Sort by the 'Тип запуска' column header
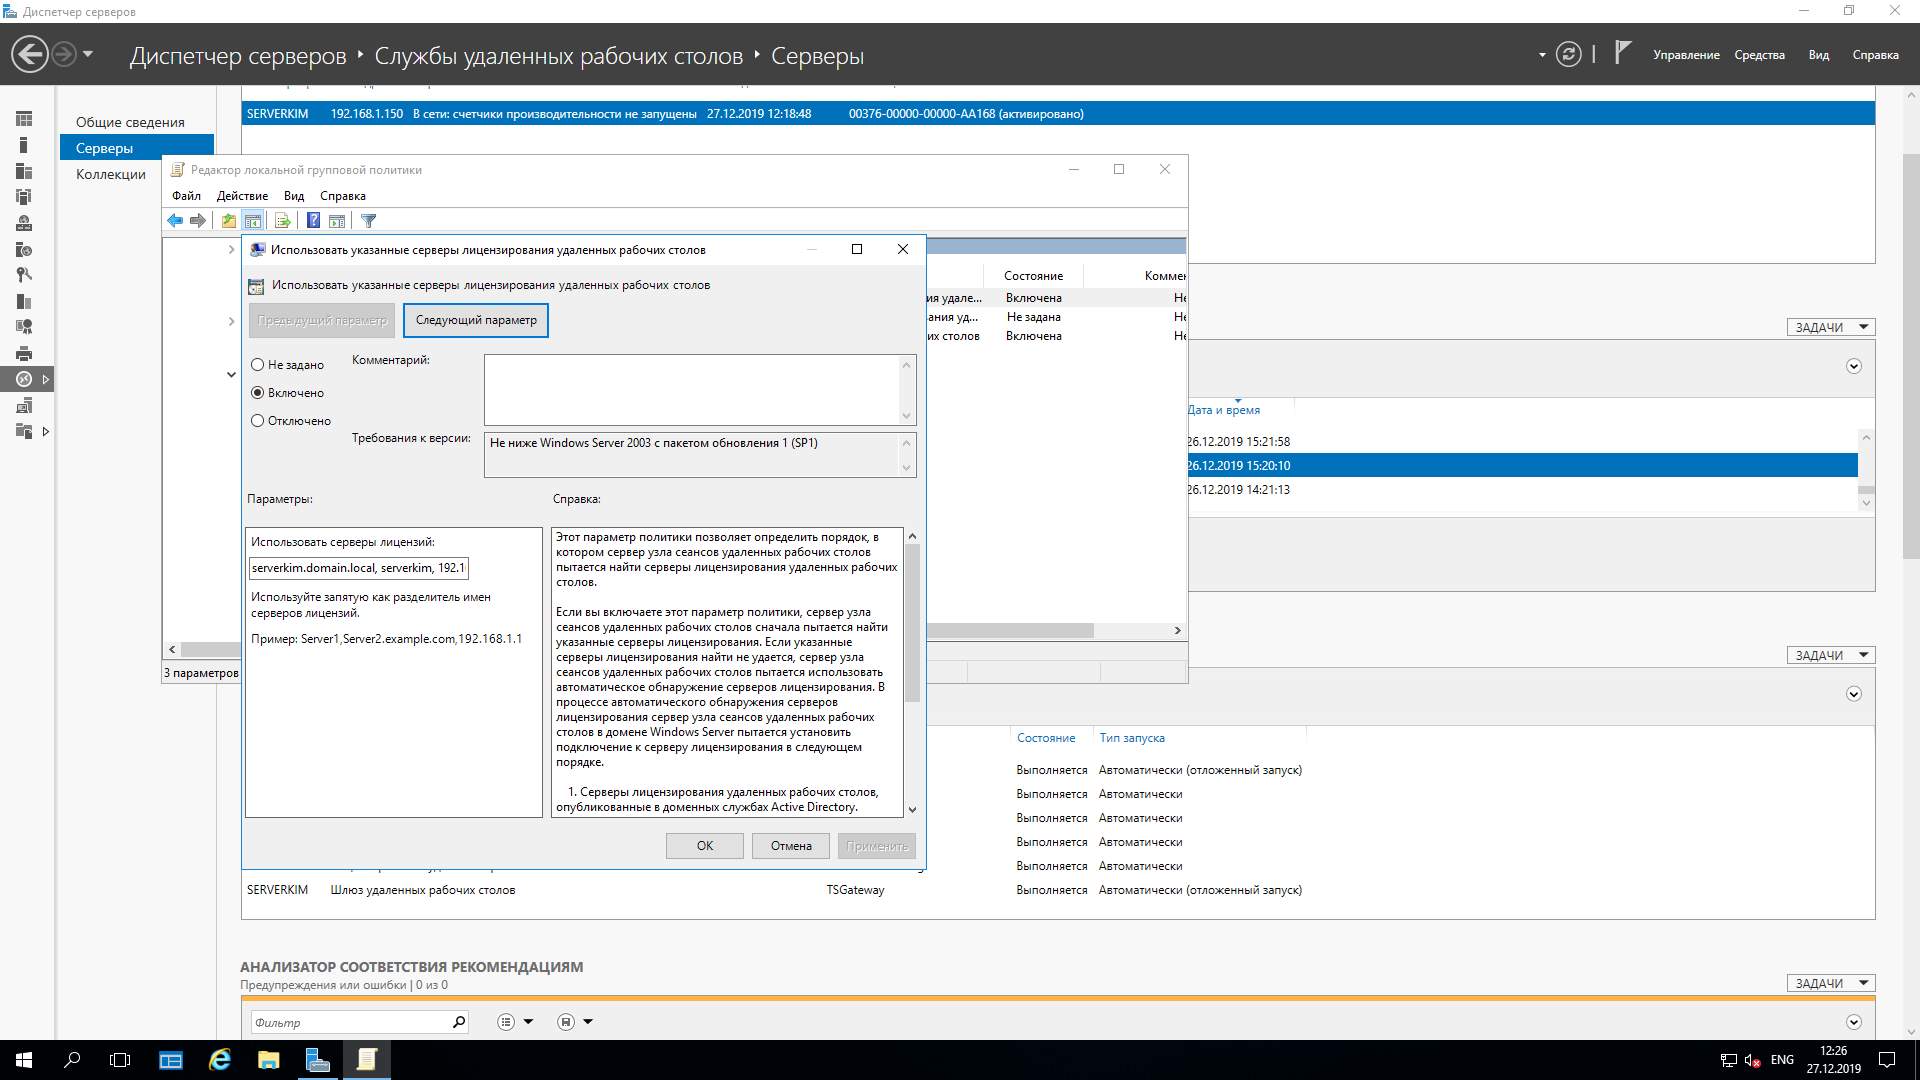The height and width of the screenshot is (1080, 1920). (1132, 738)
